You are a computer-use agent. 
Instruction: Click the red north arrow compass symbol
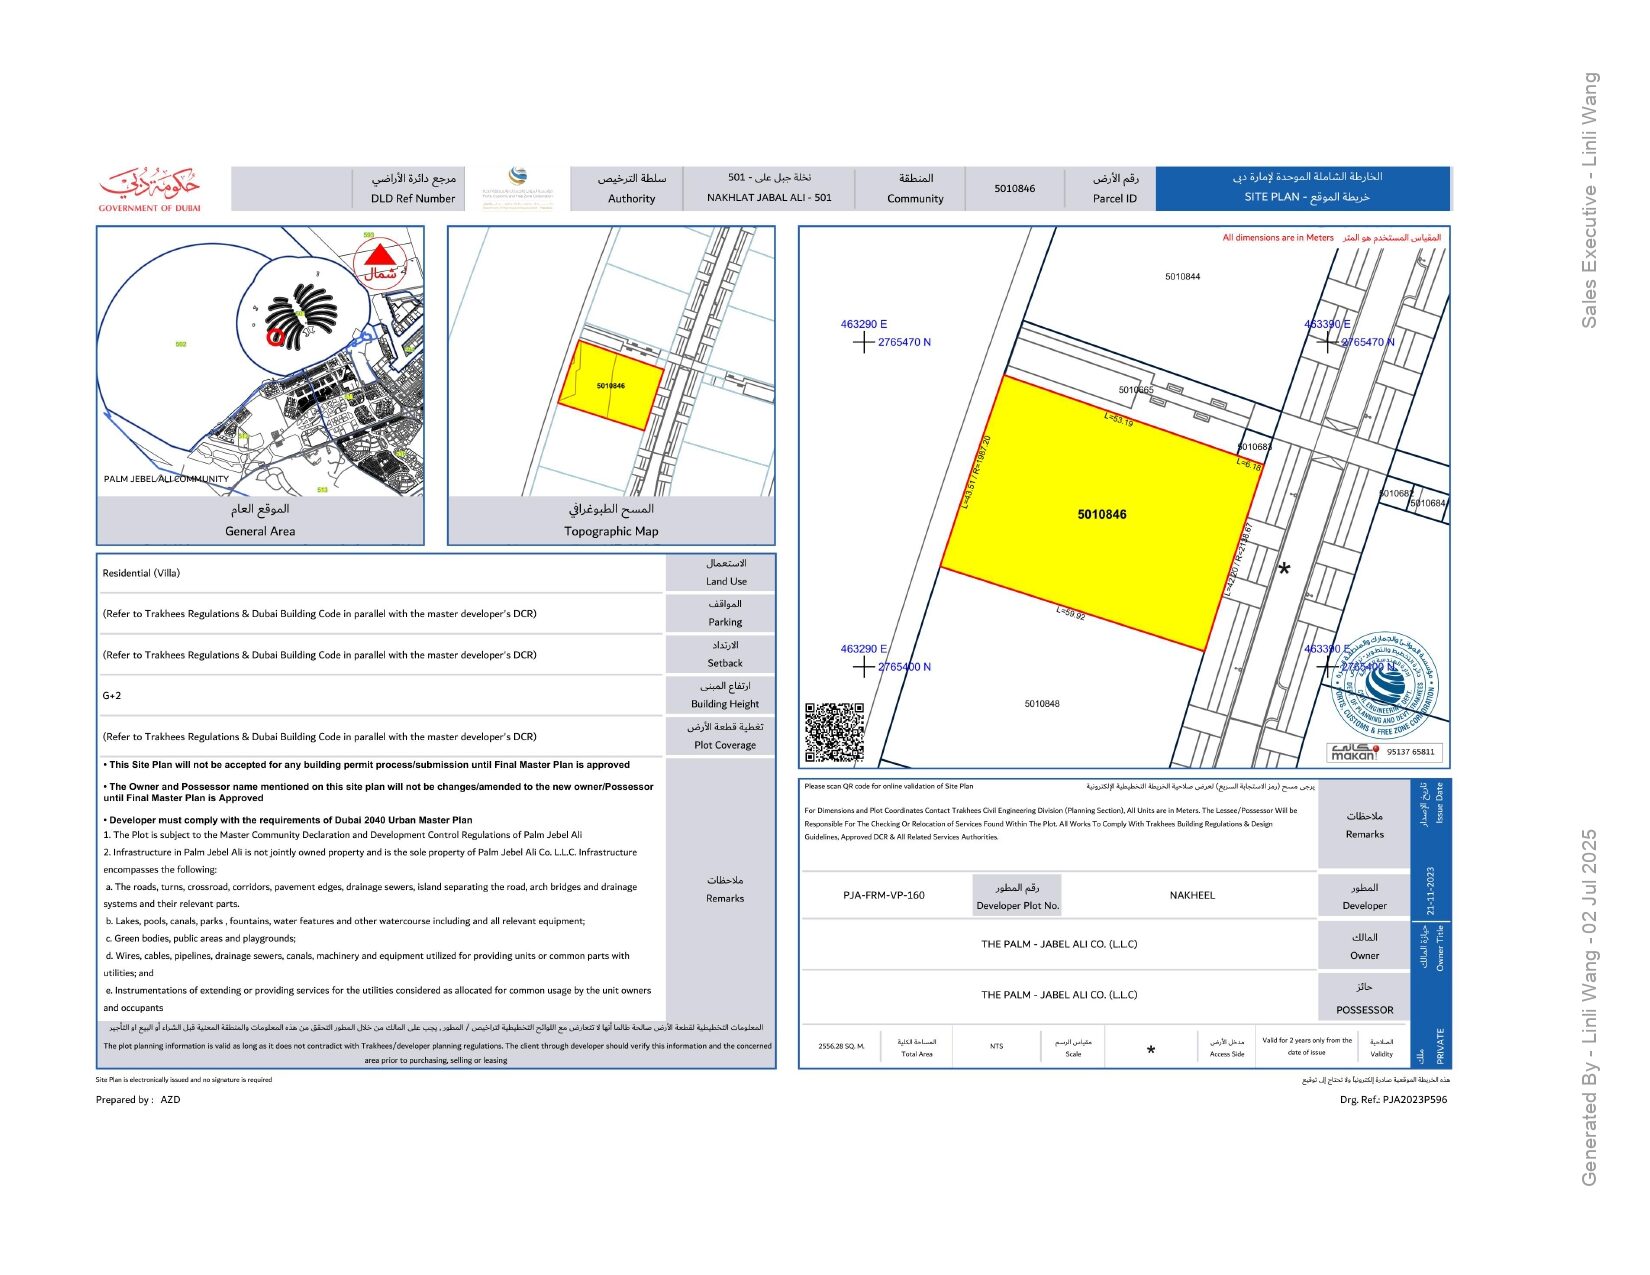tap(381, 262)
